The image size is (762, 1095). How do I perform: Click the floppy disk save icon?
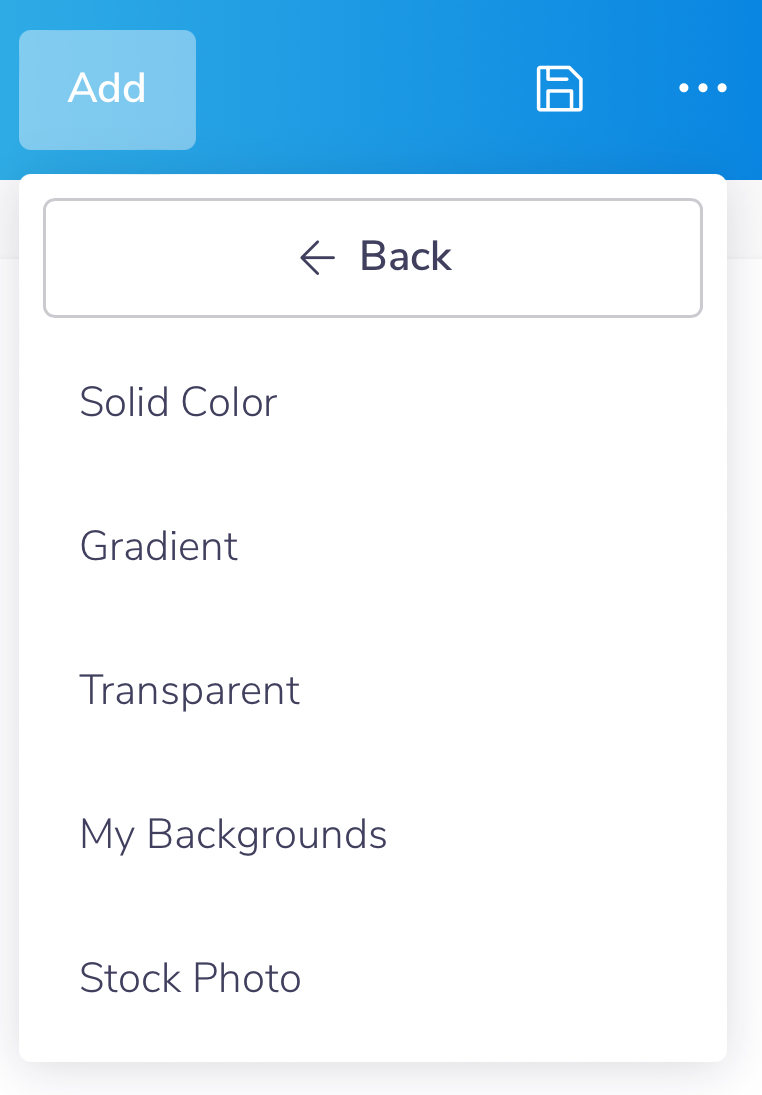point(559,89)
